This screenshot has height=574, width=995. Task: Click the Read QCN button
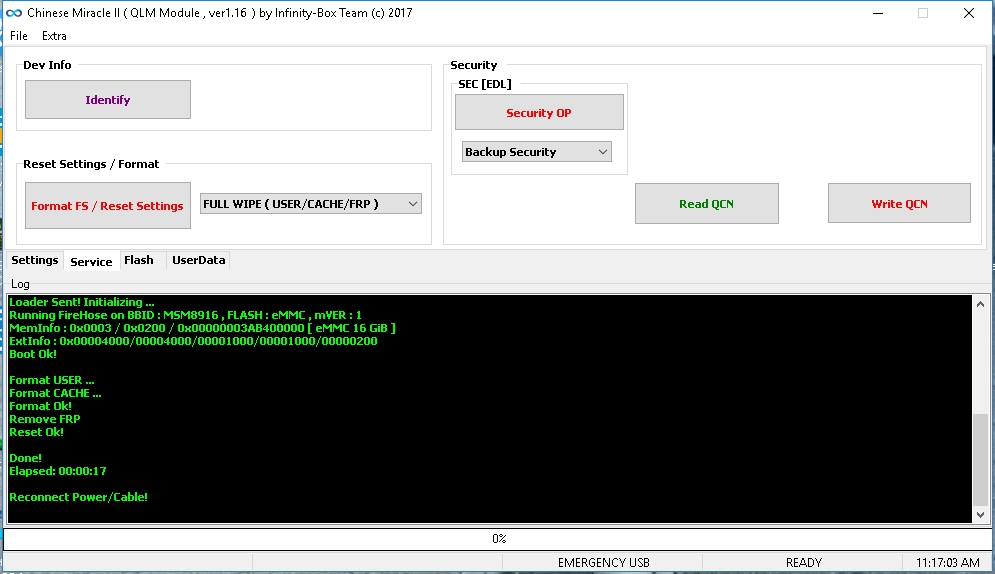tap(707, 204)
